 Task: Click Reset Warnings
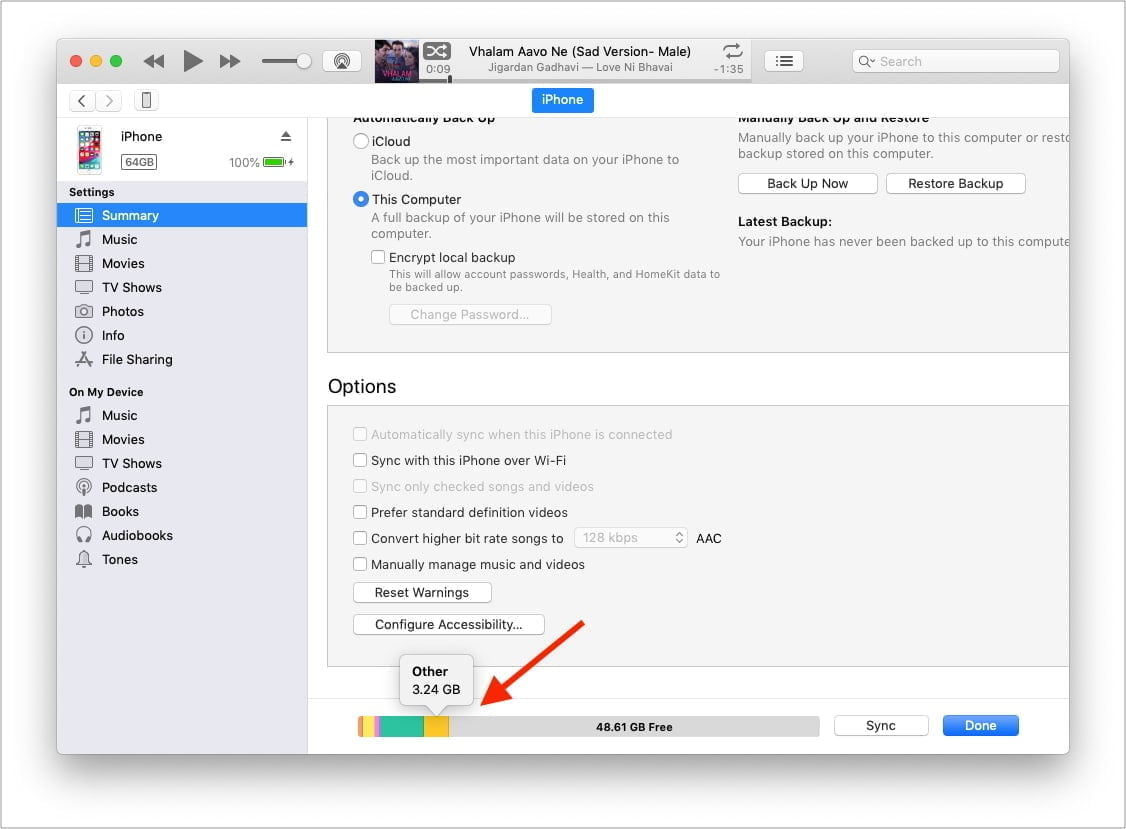pyautogui.click(x=422, y=593)
